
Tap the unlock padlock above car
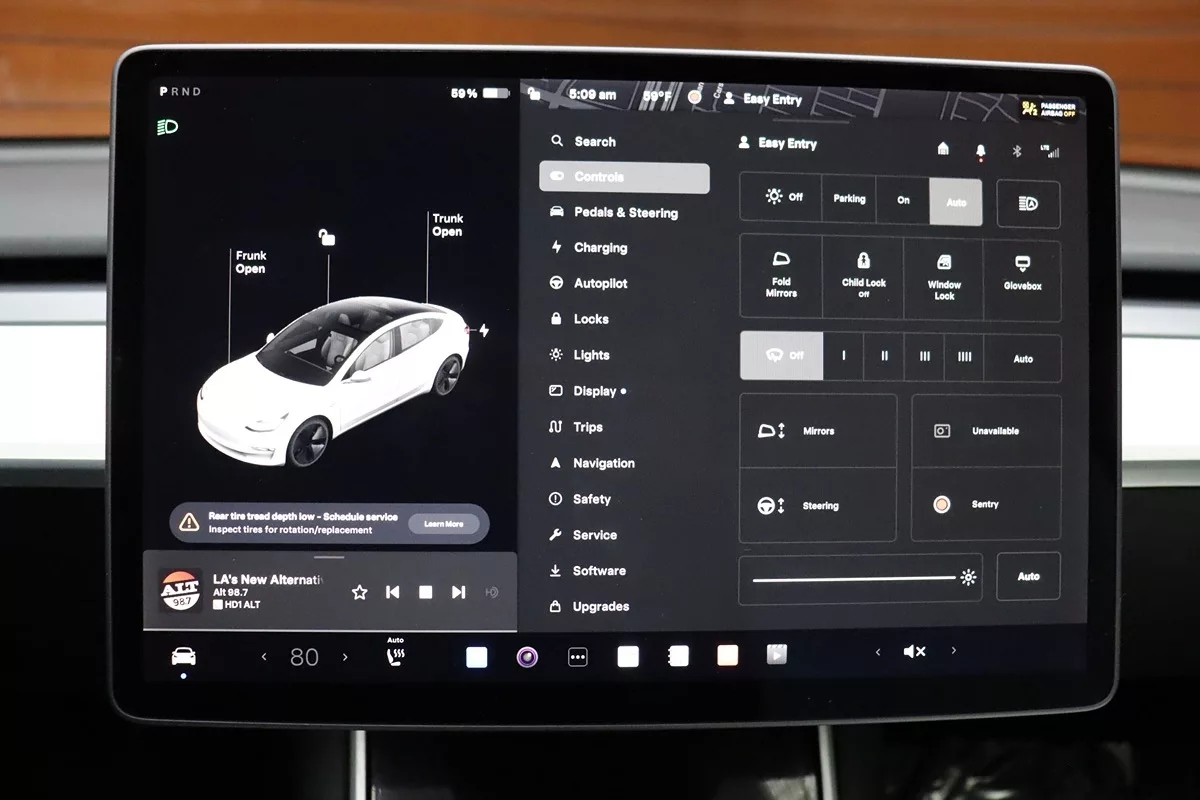(x=326, y=237)
